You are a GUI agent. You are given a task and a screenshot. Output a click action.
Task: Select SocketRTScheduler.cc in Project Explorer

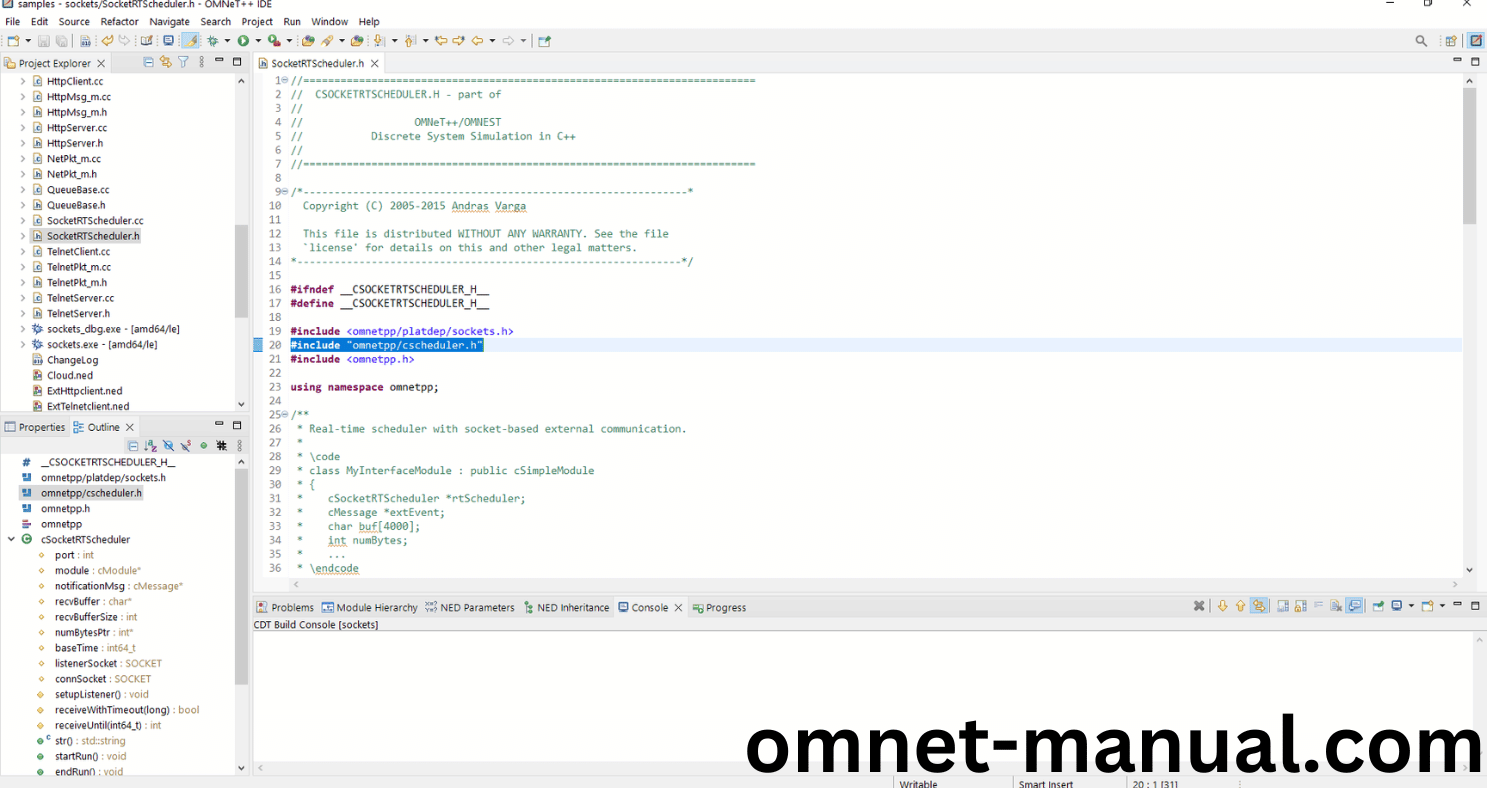tap(95, 220)
